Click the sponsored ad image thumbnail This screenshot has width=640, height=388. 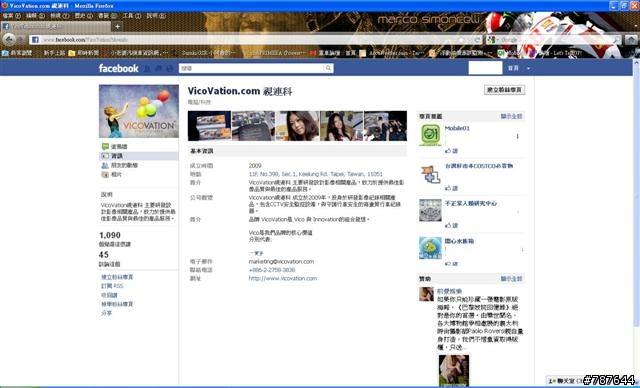click(453, 370)
